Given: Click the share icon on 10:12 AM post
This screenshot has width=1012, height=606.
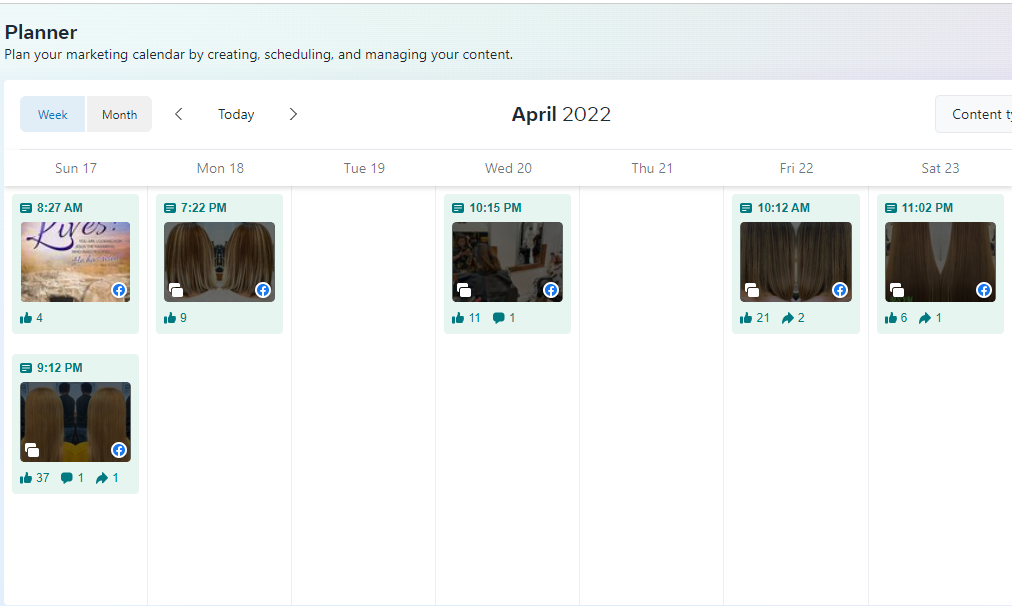Looking at the screenshot, I should coord(788,318).
